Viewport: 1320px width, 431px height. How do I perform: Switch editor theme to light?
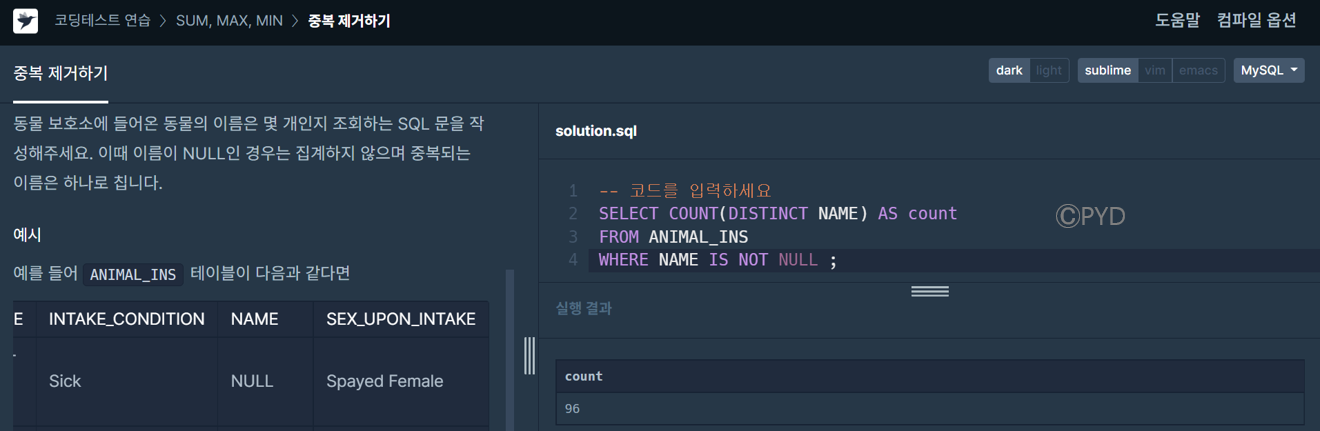tap(1049, 70)
